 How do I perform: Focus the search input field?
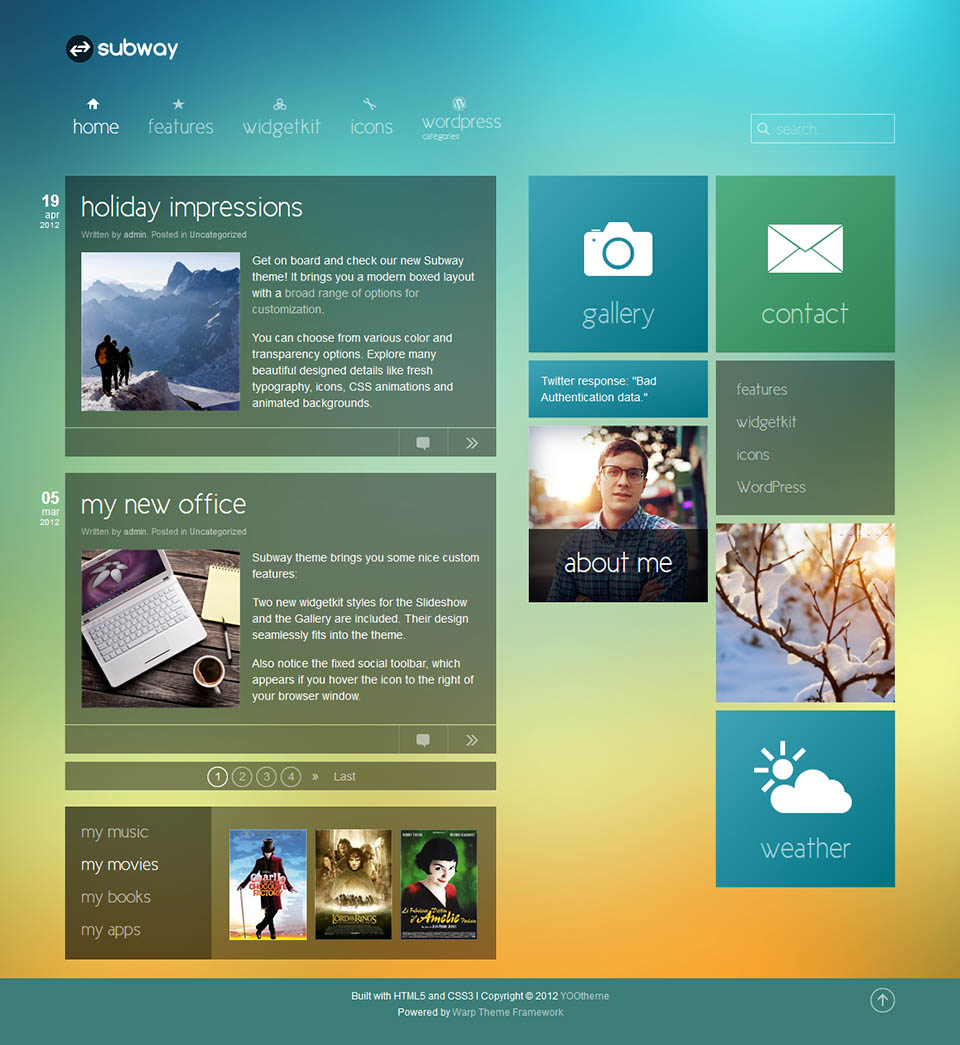(x=830, y=129)
